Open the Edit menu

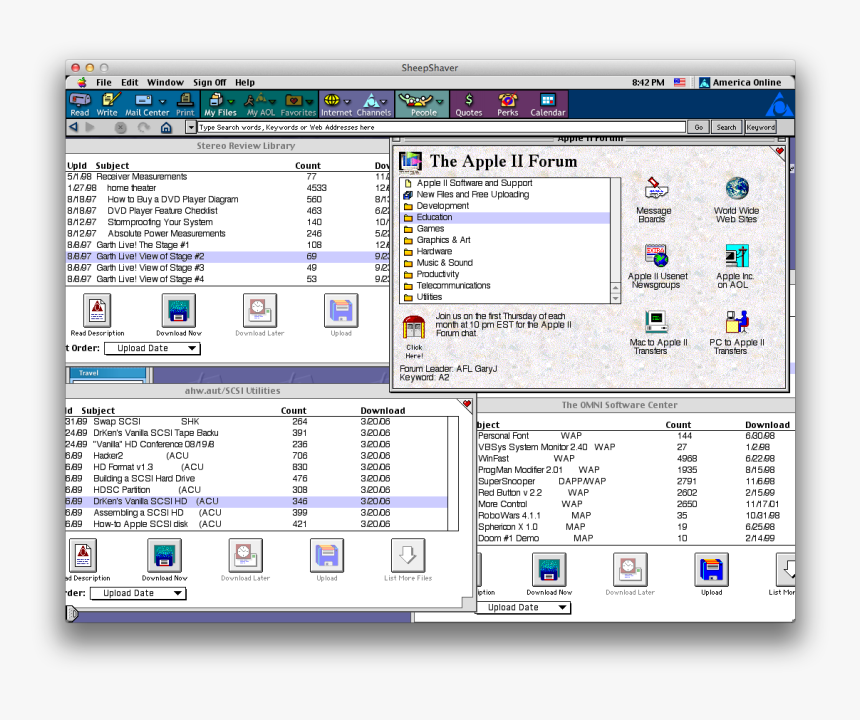129,82
